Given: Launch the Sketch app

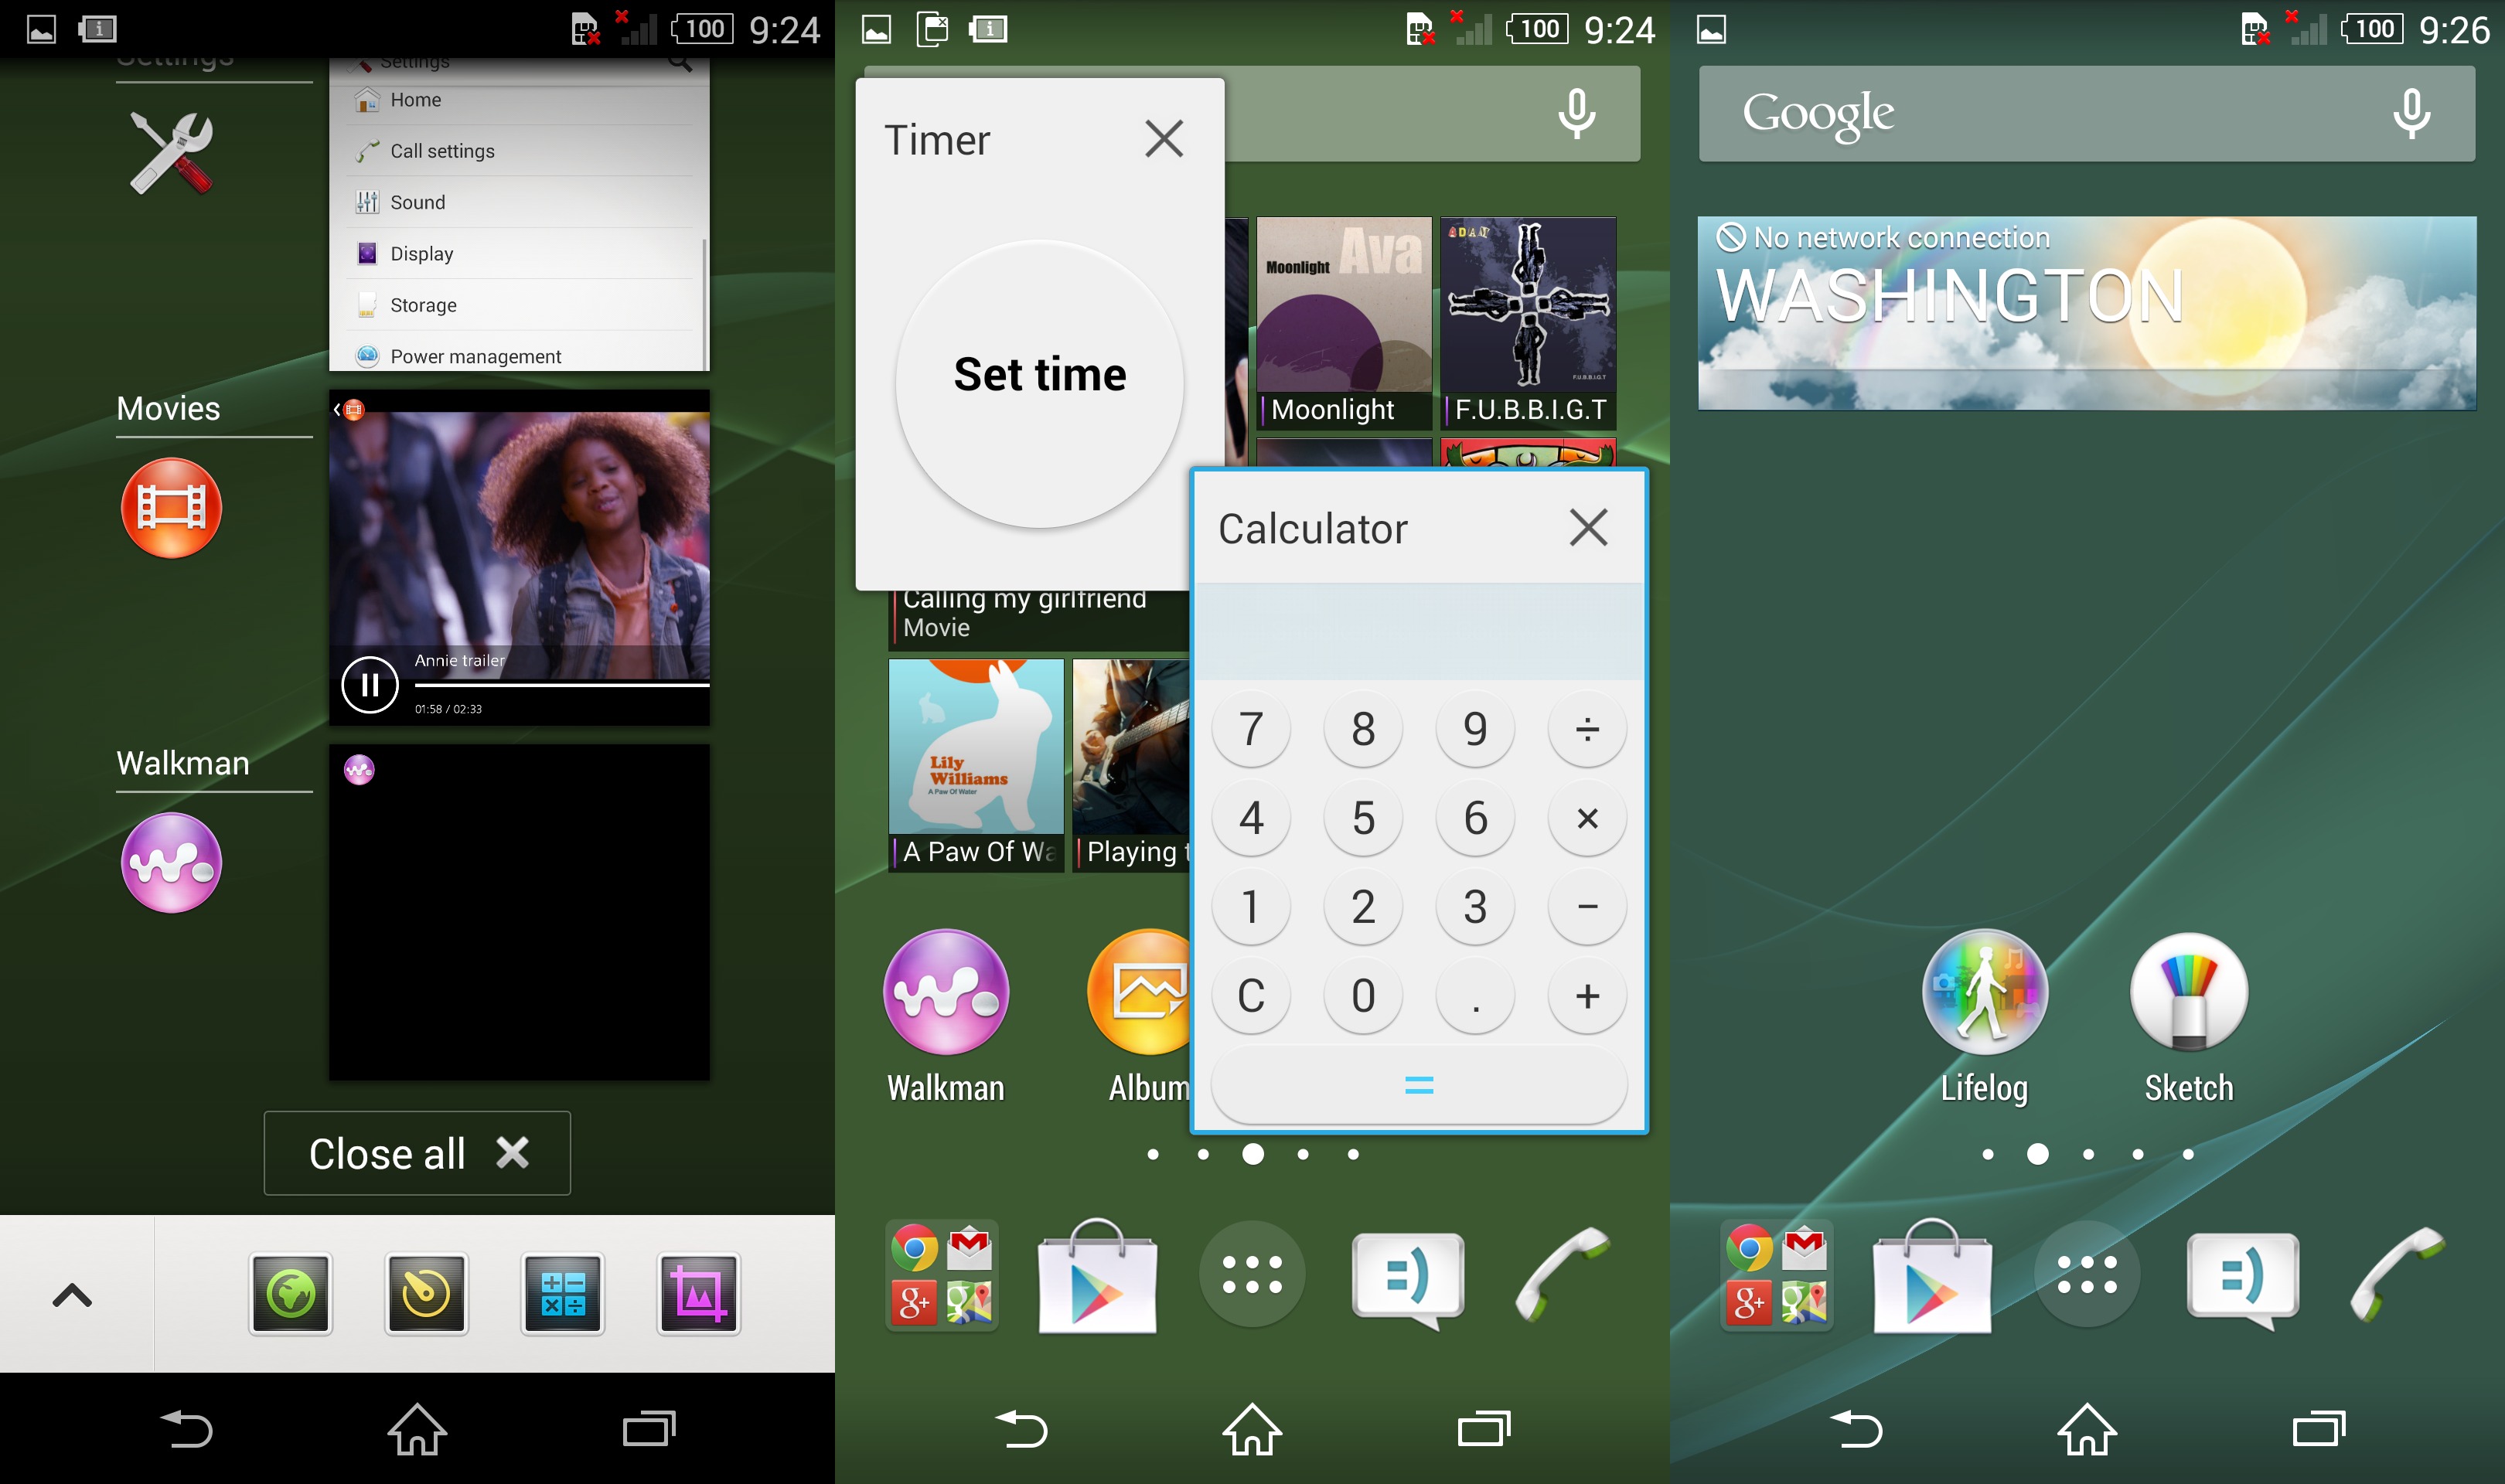Looking at the screenshot, I should click(2189, 1017).
